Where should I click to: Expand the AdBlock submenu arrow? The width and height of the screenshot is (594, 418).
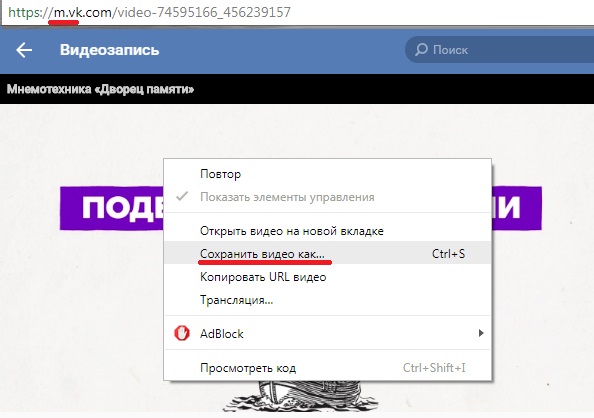(x=481, y=333)
